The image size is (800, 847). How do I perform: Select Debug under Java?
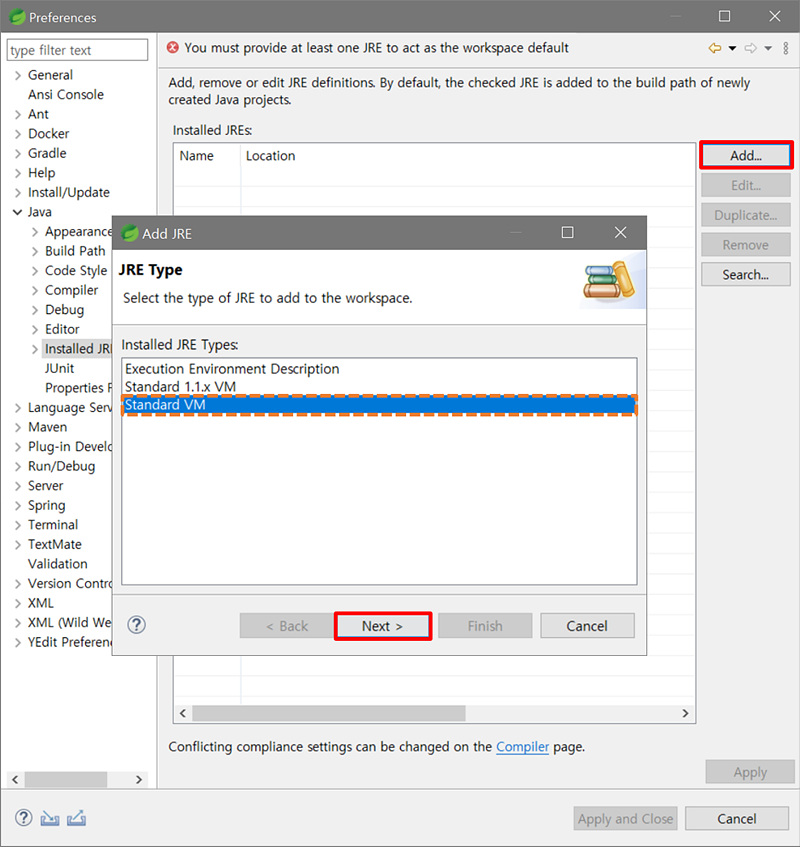point(64,310)
